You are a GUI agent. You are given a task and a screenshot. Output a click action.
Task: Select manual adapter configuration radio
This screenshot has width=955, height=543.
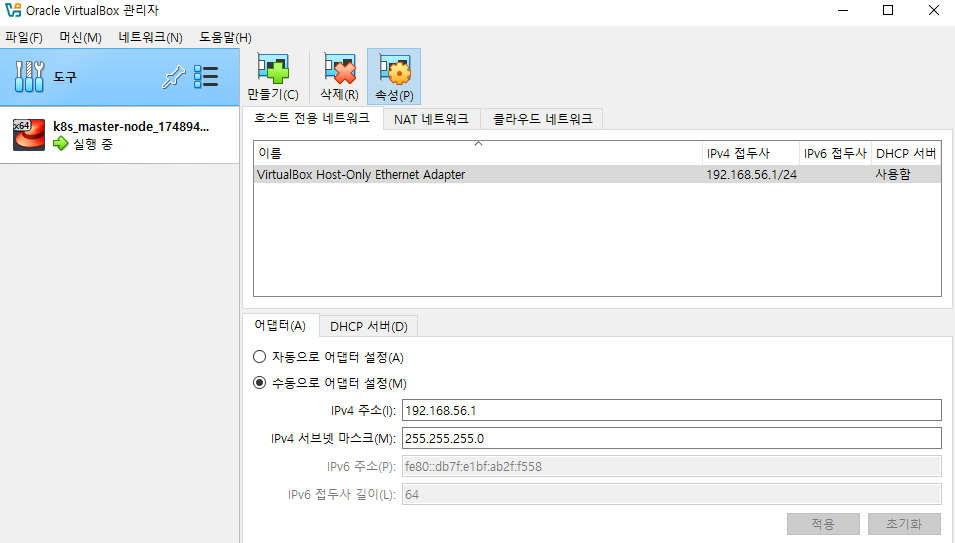259,383
